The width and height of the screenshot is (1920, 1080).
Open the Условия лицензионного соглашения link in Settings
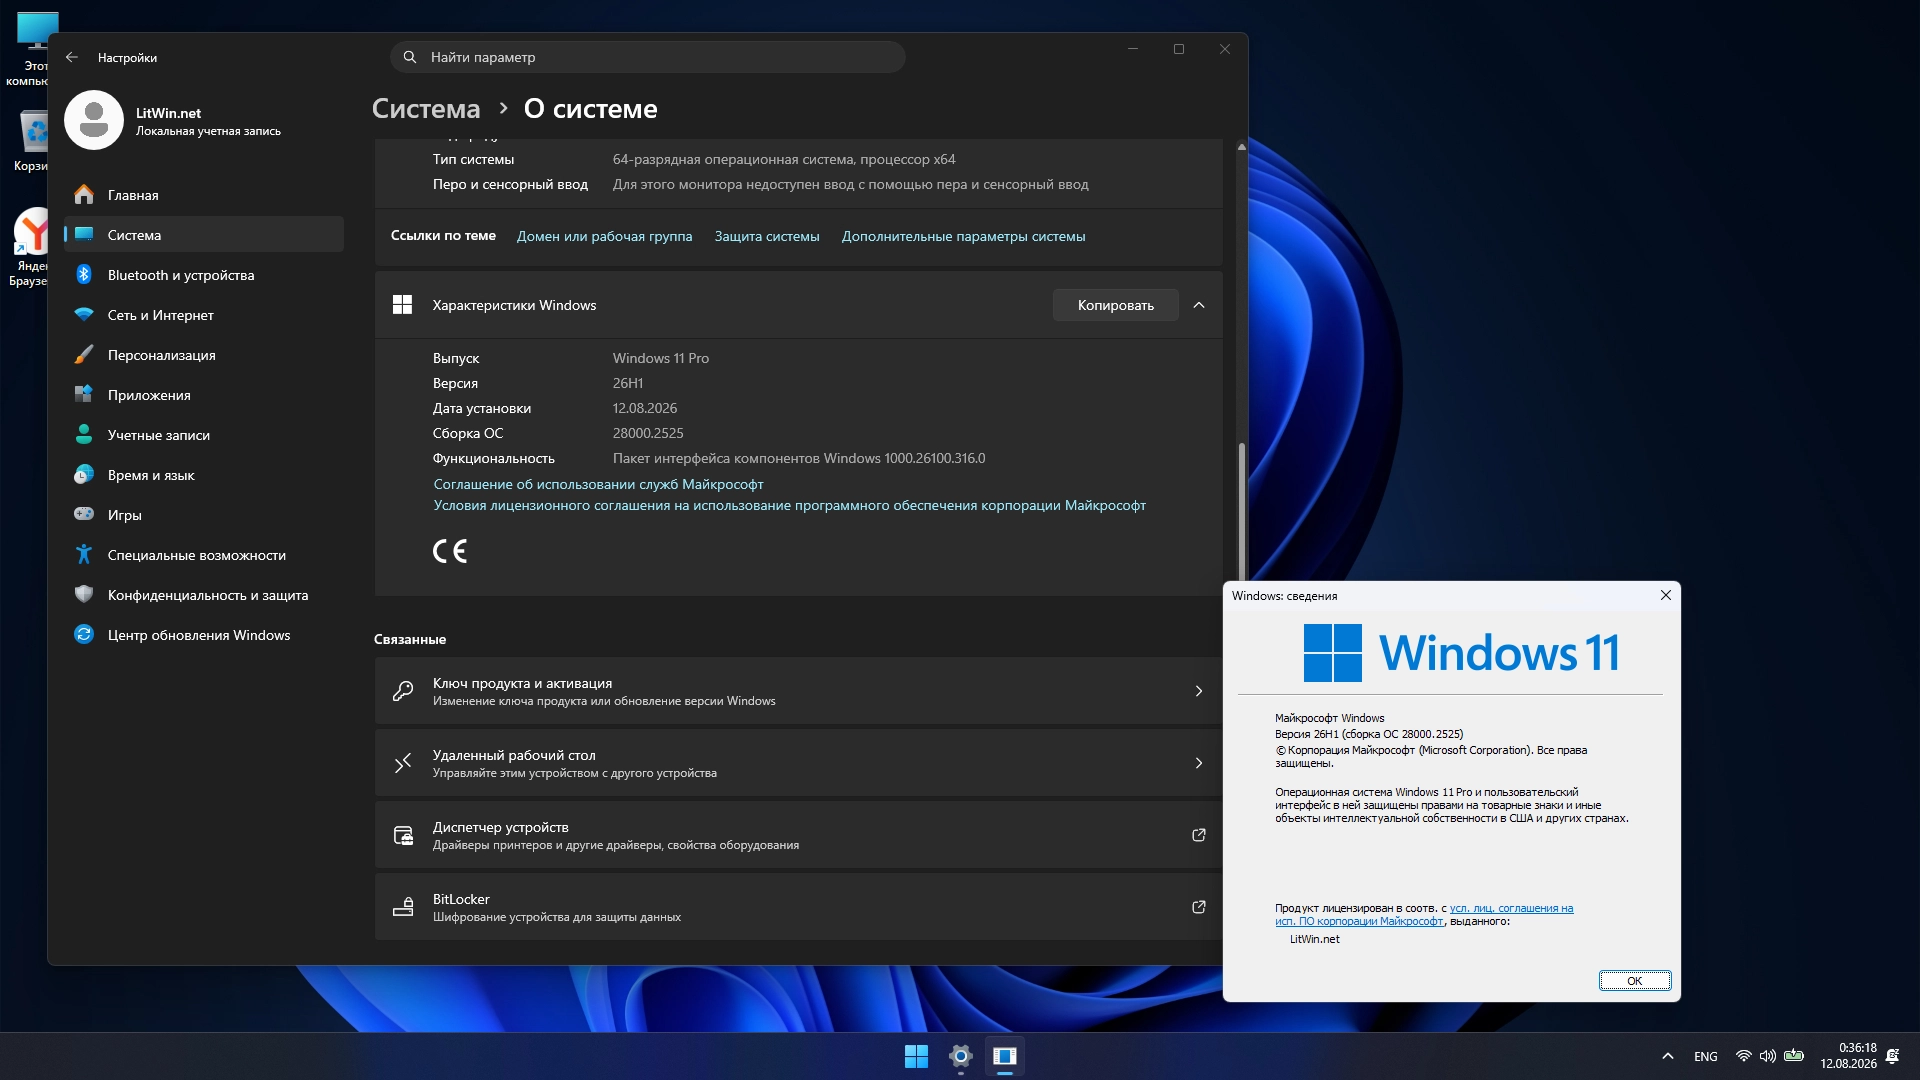tap(789, 505)
